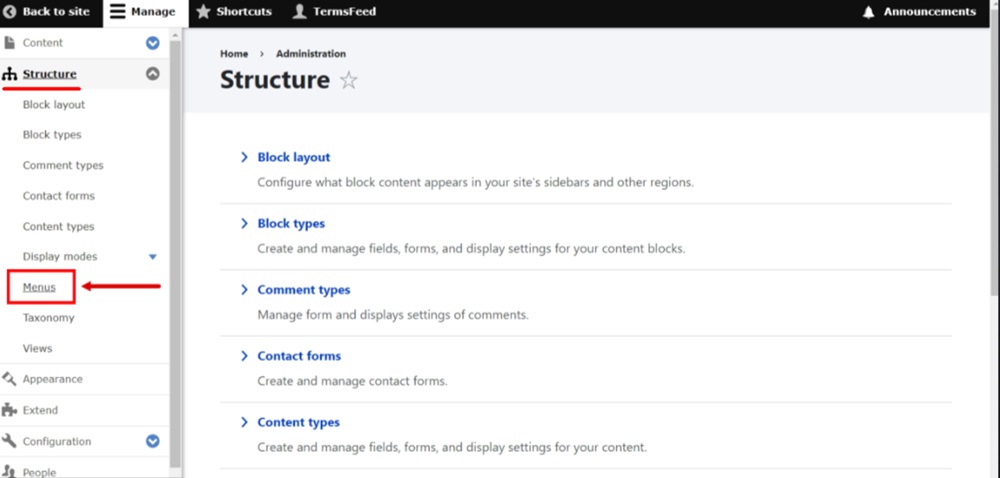This screenshot has height=478, width=1000.
Task: Open People in sidebar
Action: pyautogui.click(x=40, y=472)
